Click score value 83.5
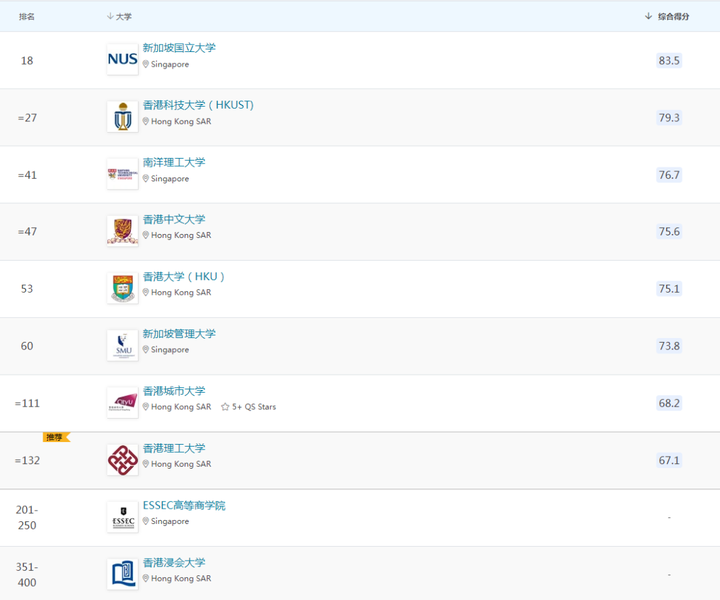The width and height of the screenshot is (720, 600). [669, 61]
